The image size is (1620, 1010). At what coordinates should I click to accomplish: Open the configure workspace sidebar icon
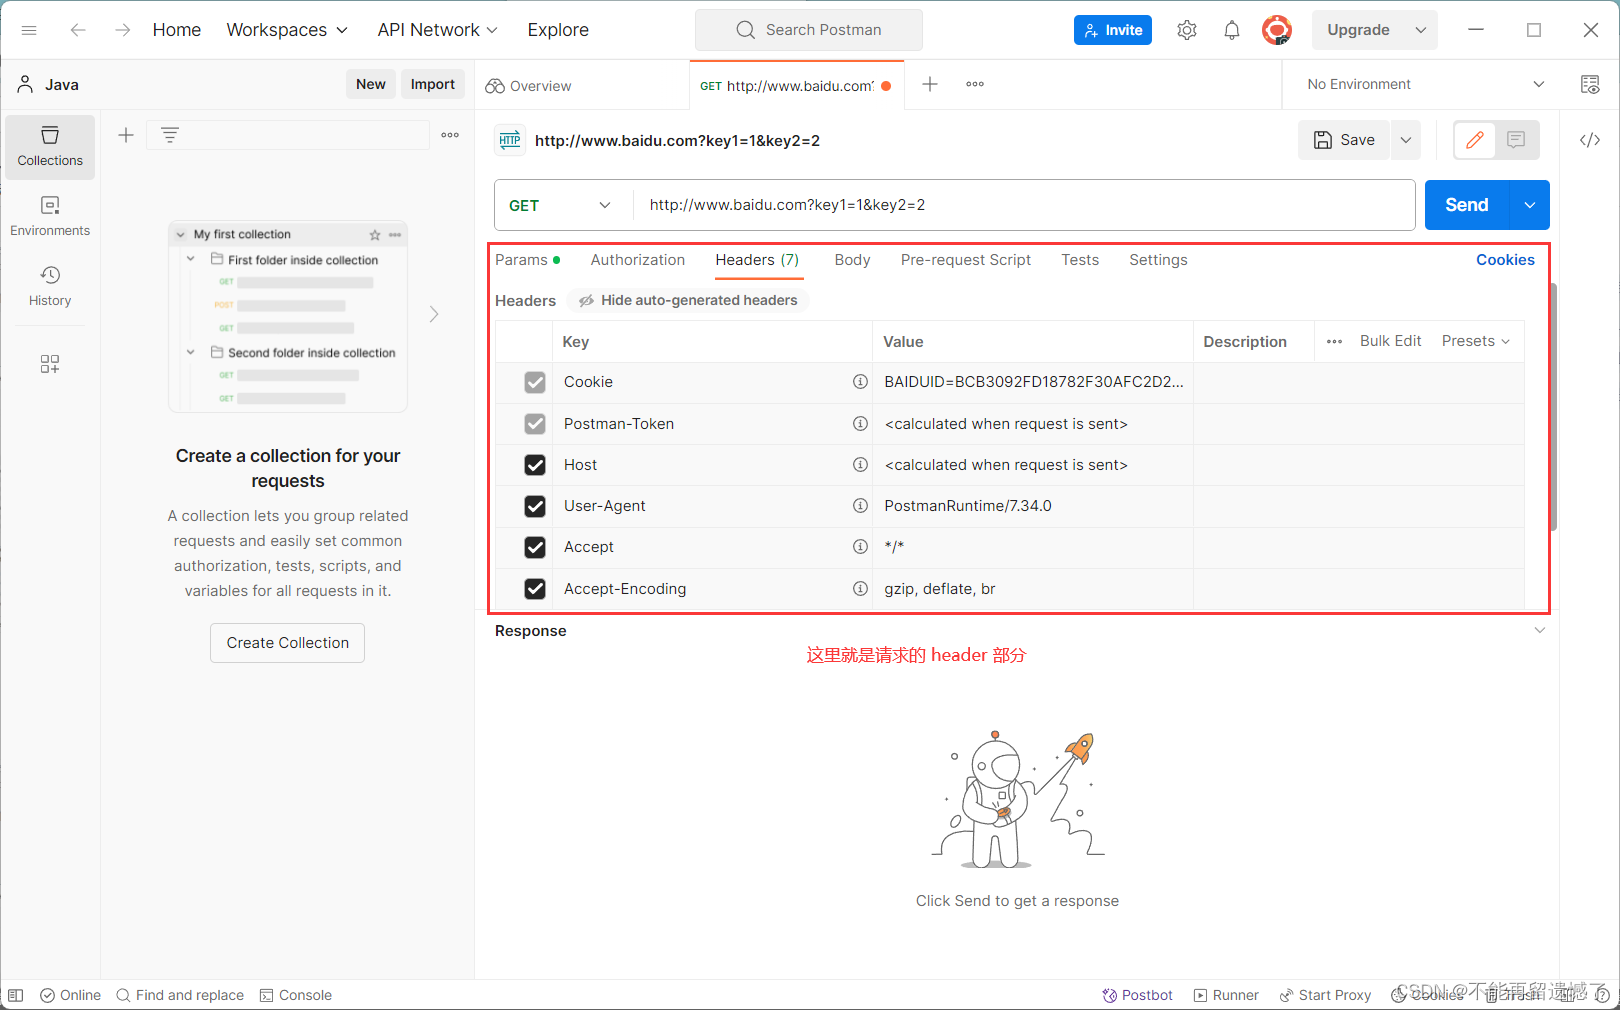(x=50, y=364)
